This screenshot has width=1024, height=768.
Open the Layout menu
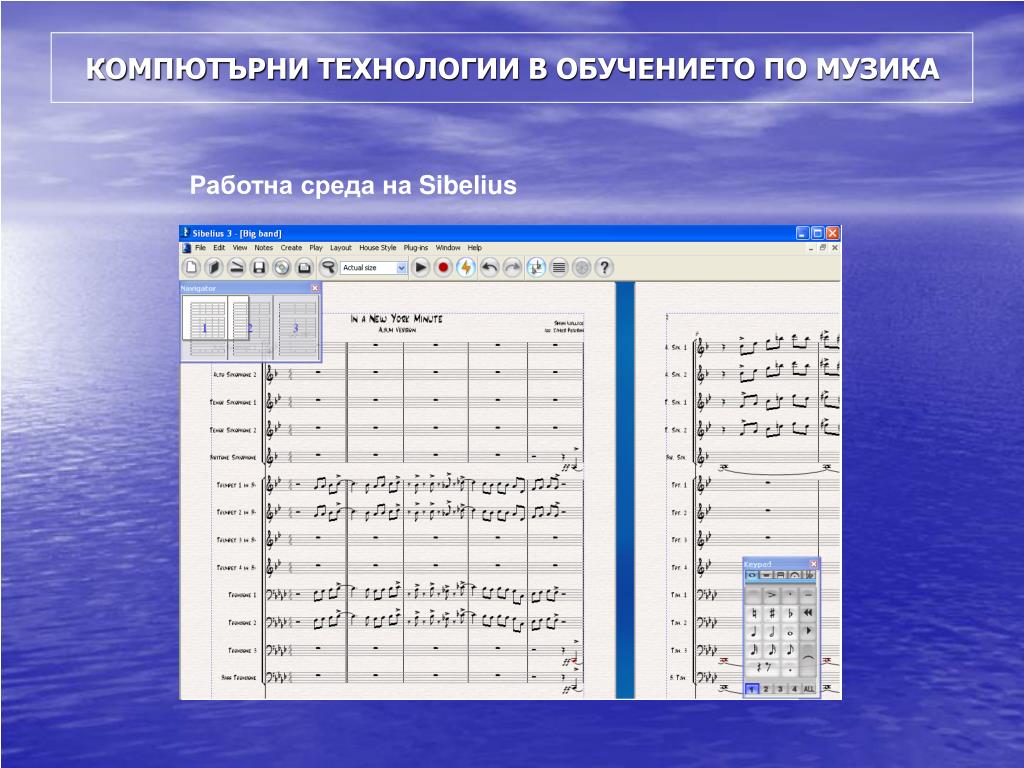(341, 248)
